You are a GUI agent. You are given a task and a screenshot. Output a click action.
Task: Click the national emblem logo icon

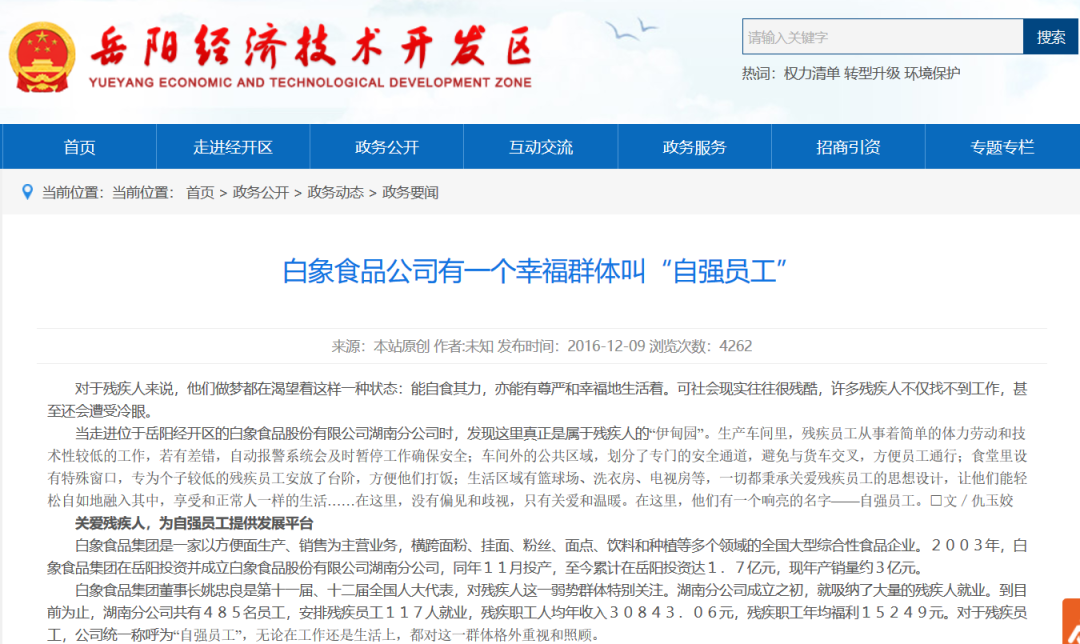(x=41, y=58)
